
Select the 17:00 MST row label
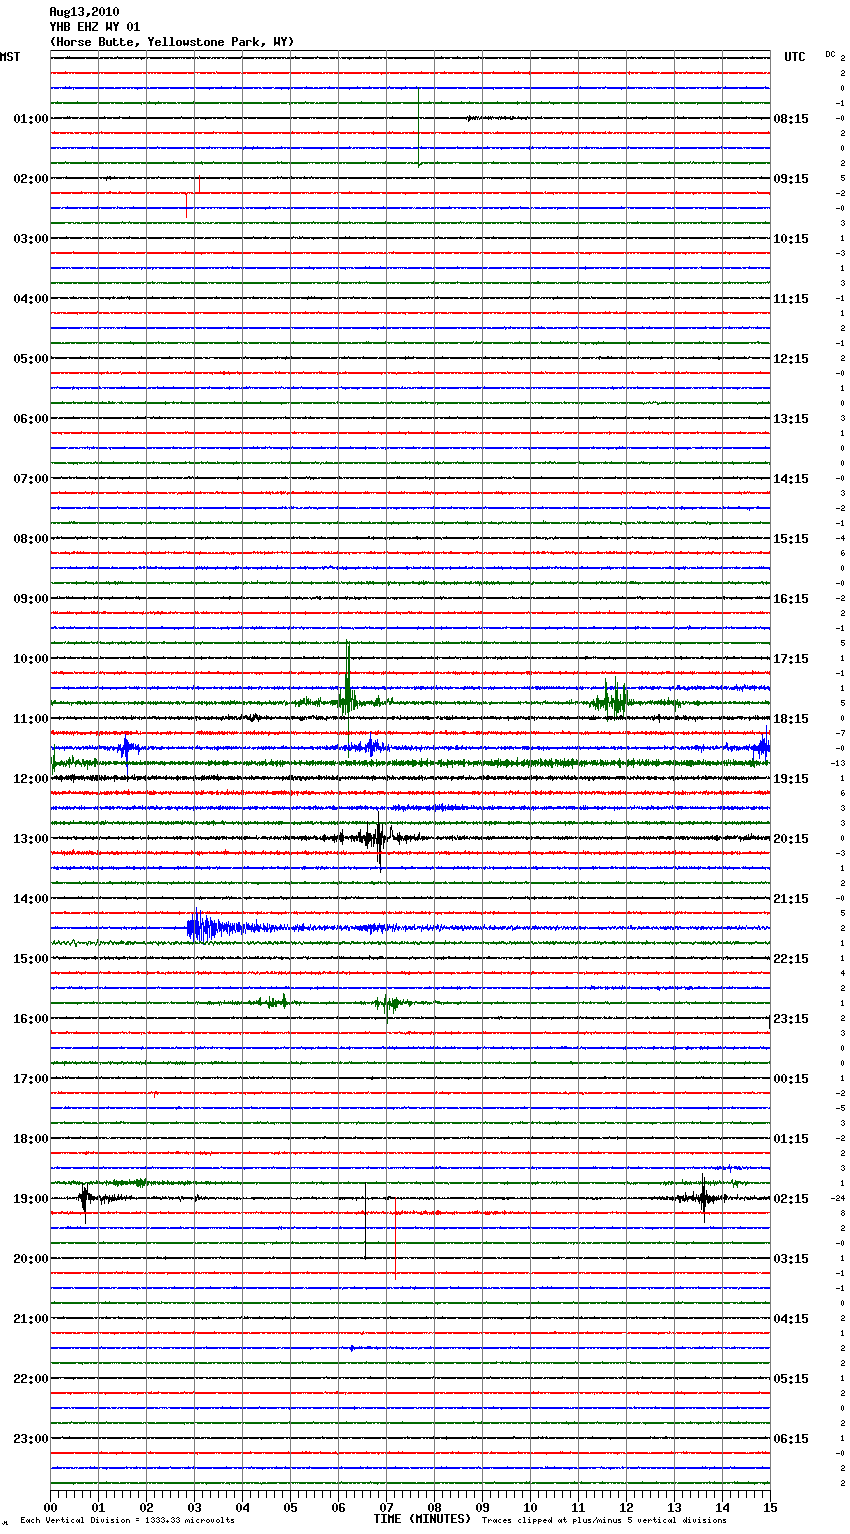point(31,1079)
